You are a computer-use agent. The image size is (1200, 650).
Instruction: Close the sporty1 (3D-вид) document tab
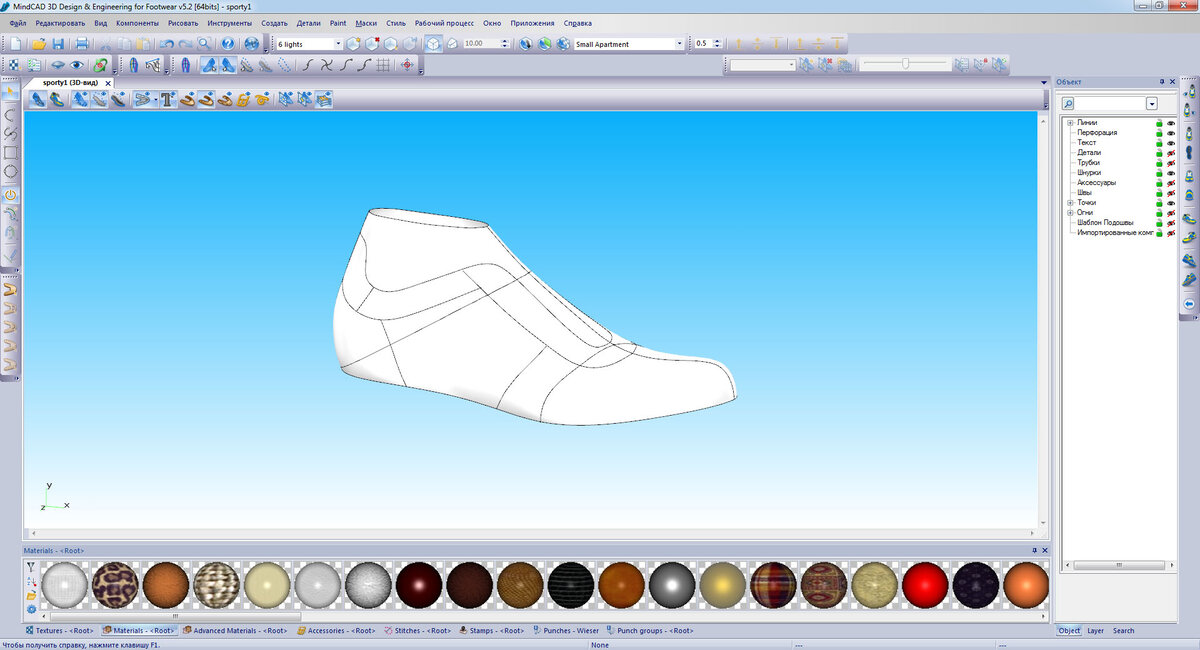pyautogui.click(x=108, y=83)
